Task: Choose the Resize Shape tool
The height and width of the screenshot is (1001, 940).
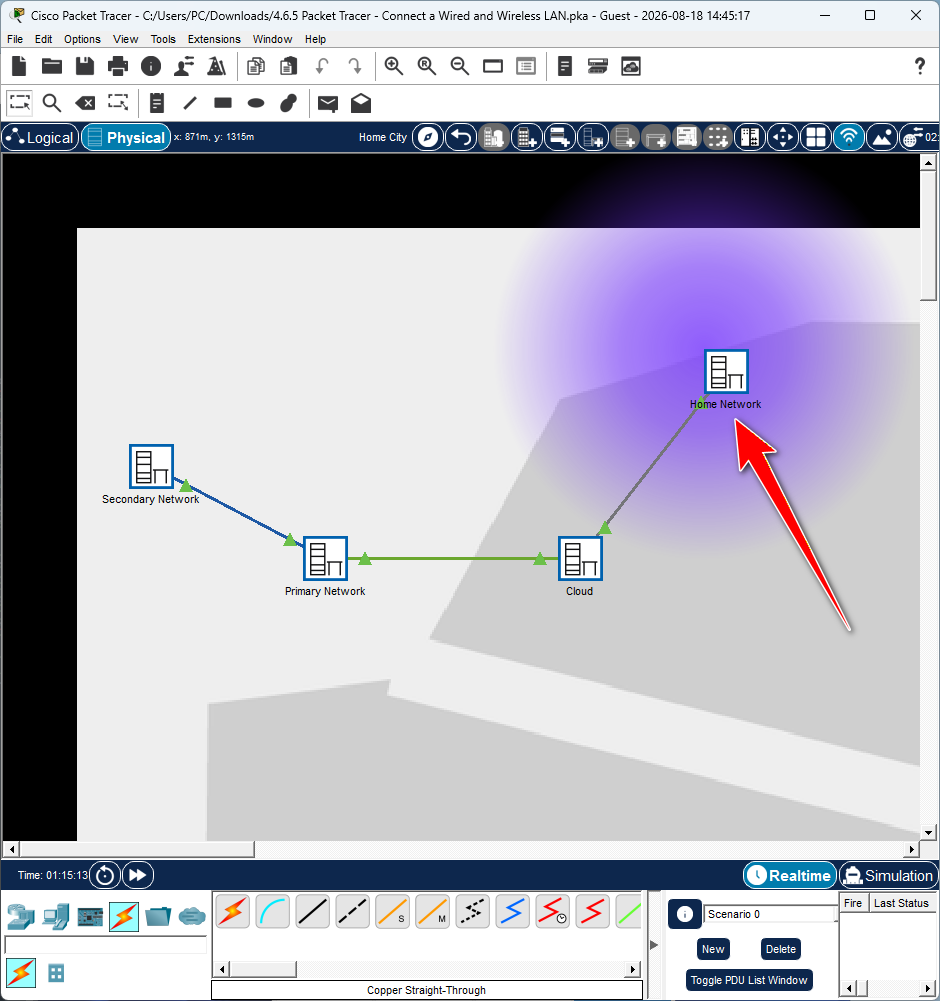Action: coord(118,102)
